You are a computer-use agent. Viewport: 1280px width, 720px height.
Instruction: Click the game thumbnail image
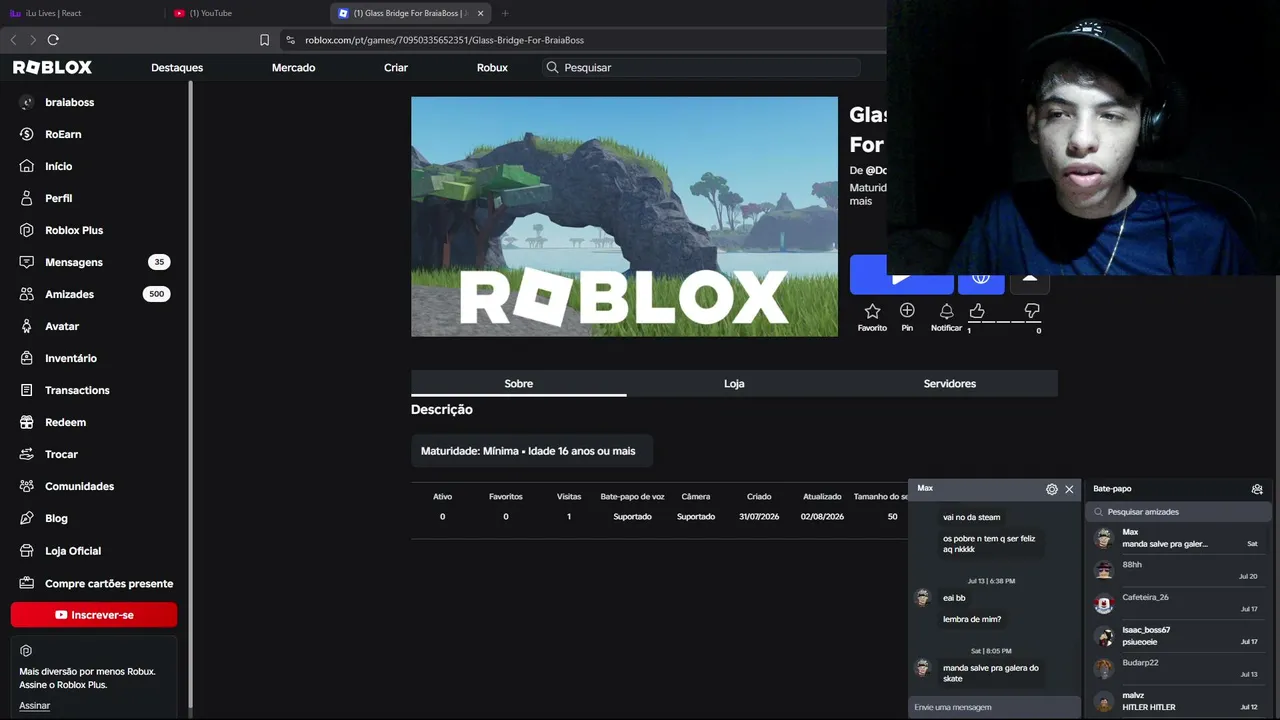point(624,216)
